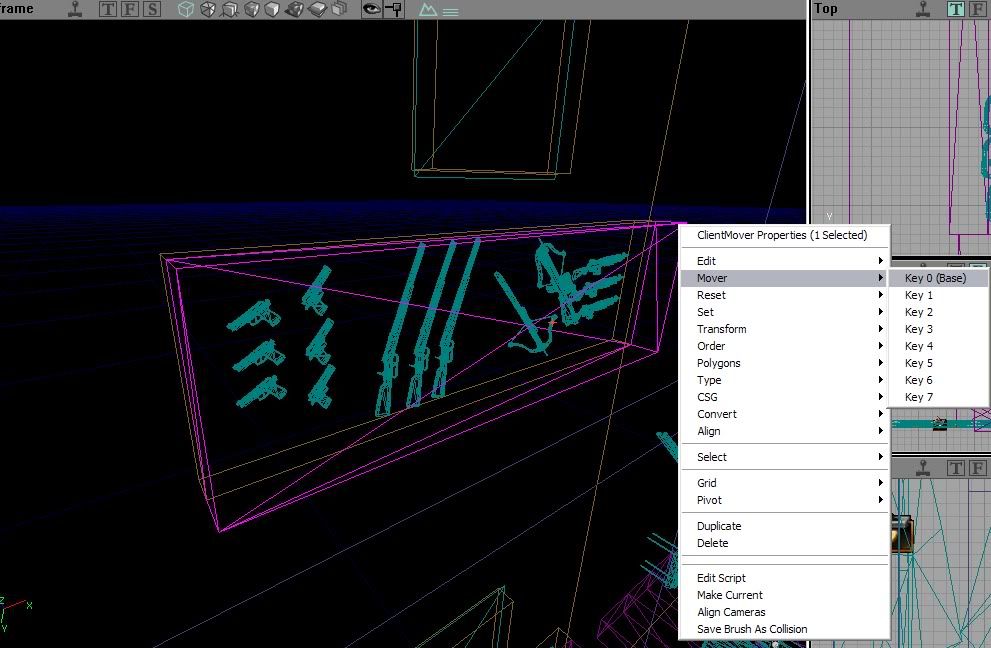Click the realtime preview joystick icon in main viewport
Image resolution: width=991 pixels, height=648 pixels.
point(76,9)
